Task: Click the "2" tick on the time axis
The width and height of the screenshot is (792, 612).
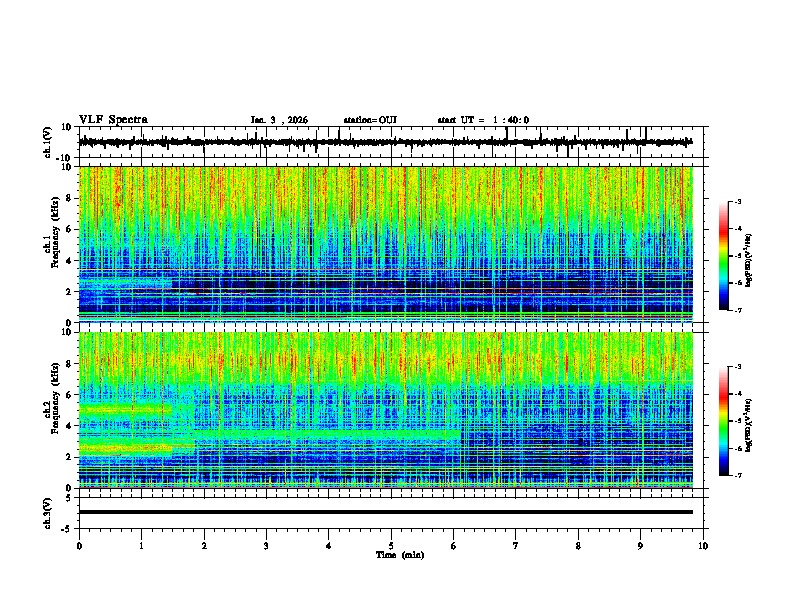Action: click(x=204, y=546)
